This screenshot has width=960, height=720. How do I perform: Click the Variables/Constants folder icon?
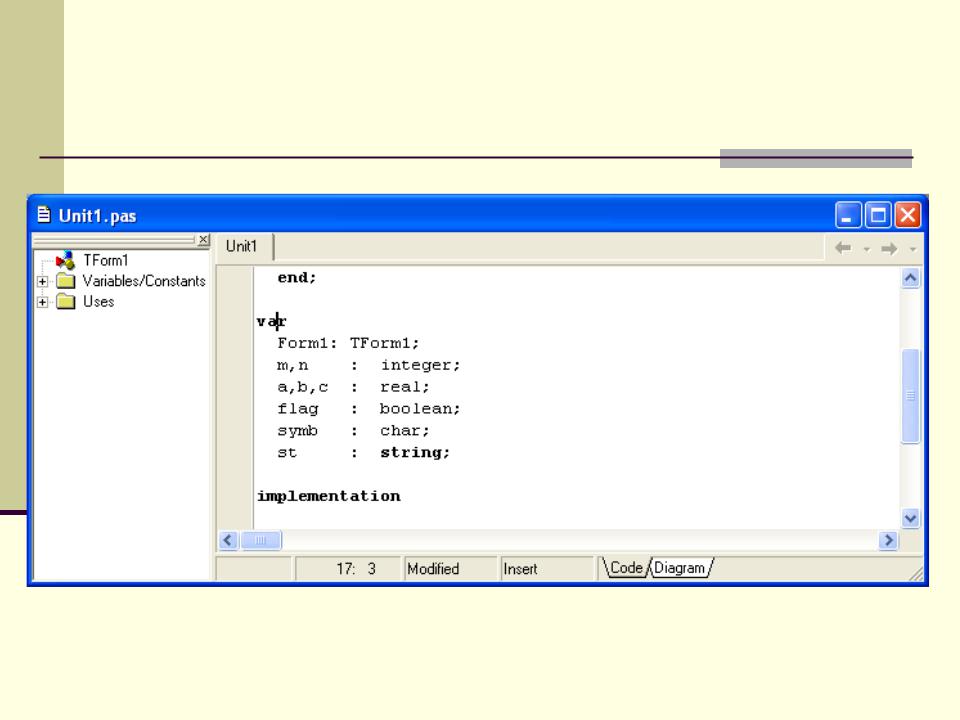coord(66,281)
